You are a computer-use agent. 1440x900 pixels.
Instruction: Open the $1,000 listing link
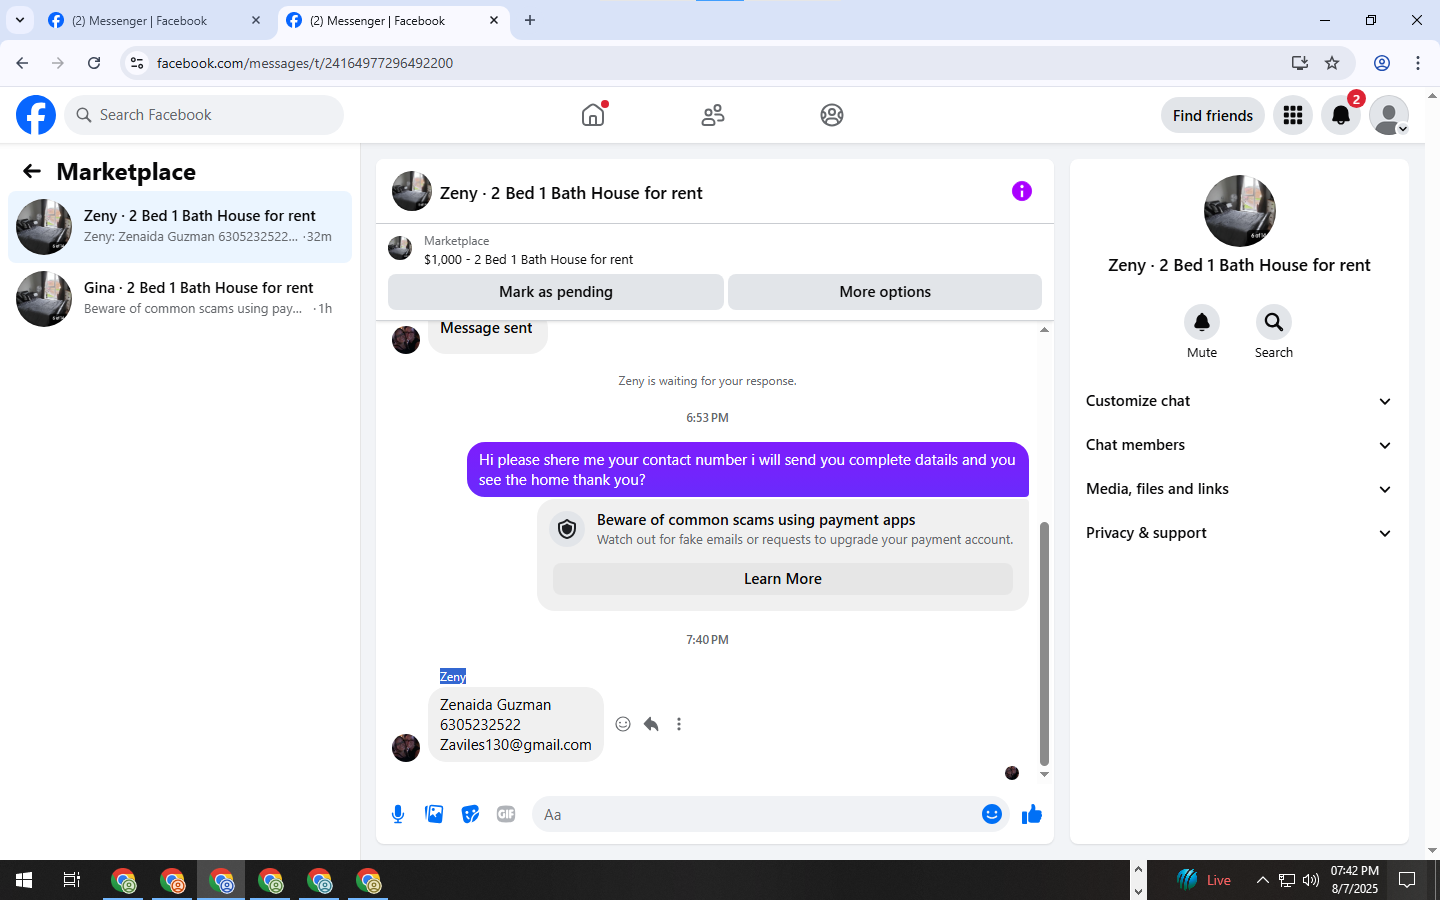click(528, 259)
